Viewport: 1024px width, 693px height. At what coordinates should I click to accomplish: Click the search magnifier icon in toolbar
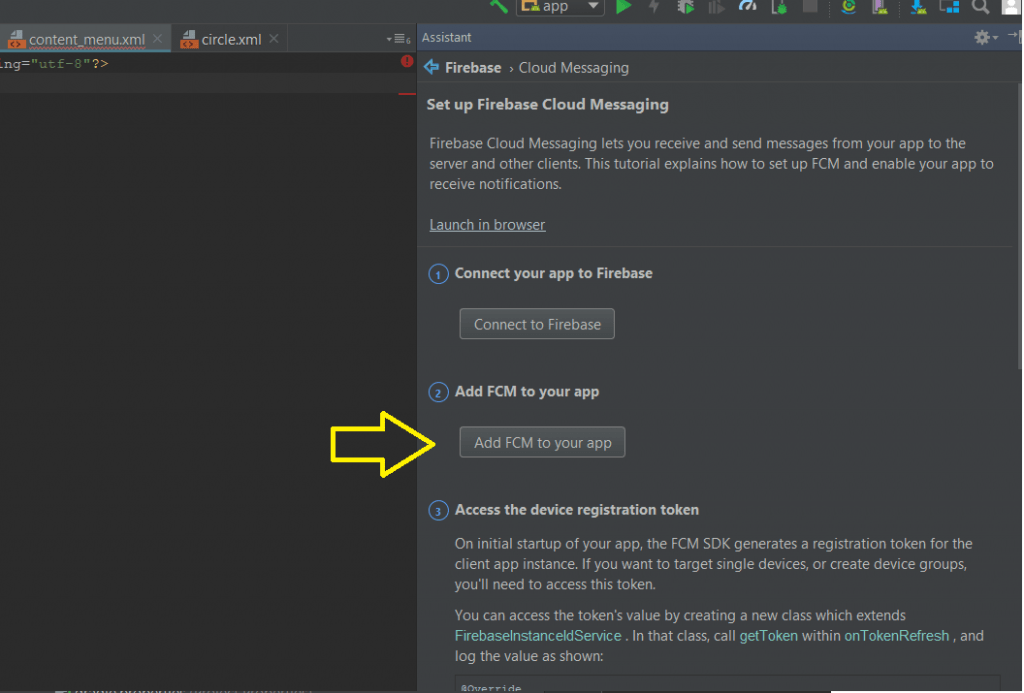(x=980, y=7)
